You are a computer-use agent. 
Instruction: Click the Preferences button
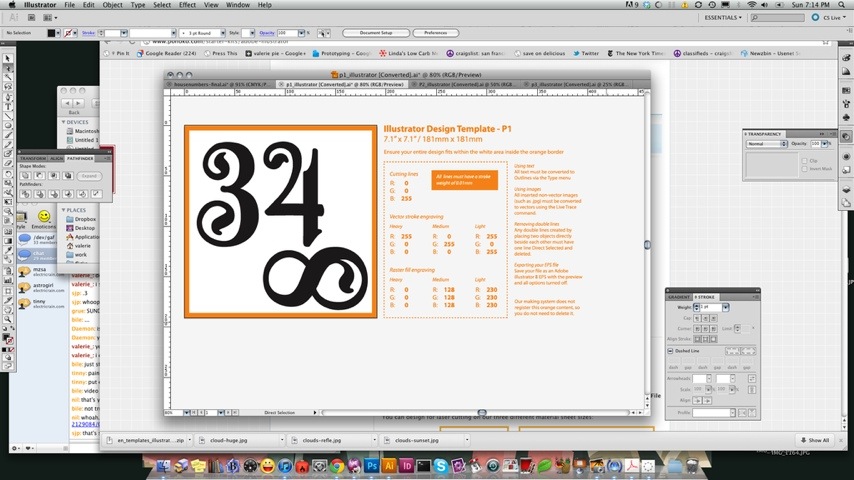pos(436,33)
